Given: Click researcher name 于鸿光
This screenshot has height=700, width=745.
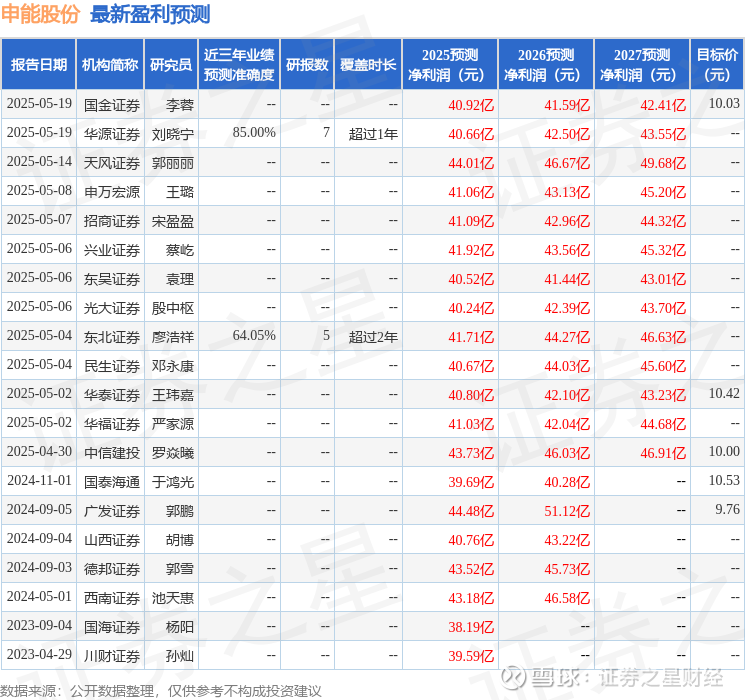Looking at the screenshot, I should [172, 482].
